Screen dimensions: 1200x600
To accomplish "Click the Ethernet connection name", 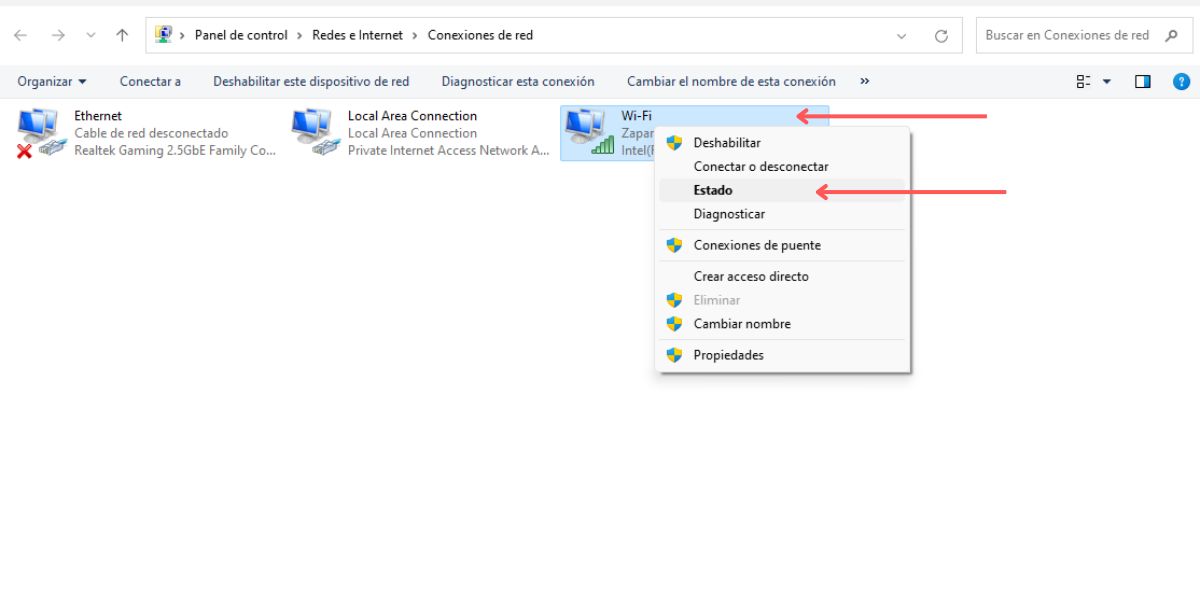I will [x=98, y=116].
